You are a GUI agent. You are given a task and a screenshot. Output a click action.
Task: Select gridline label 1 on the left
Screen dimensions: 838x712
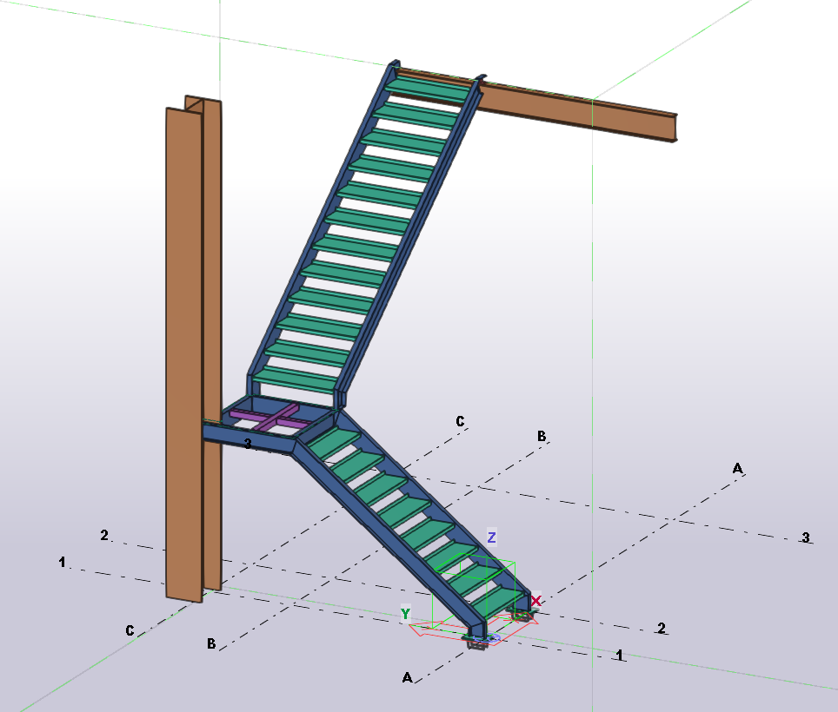62,562
